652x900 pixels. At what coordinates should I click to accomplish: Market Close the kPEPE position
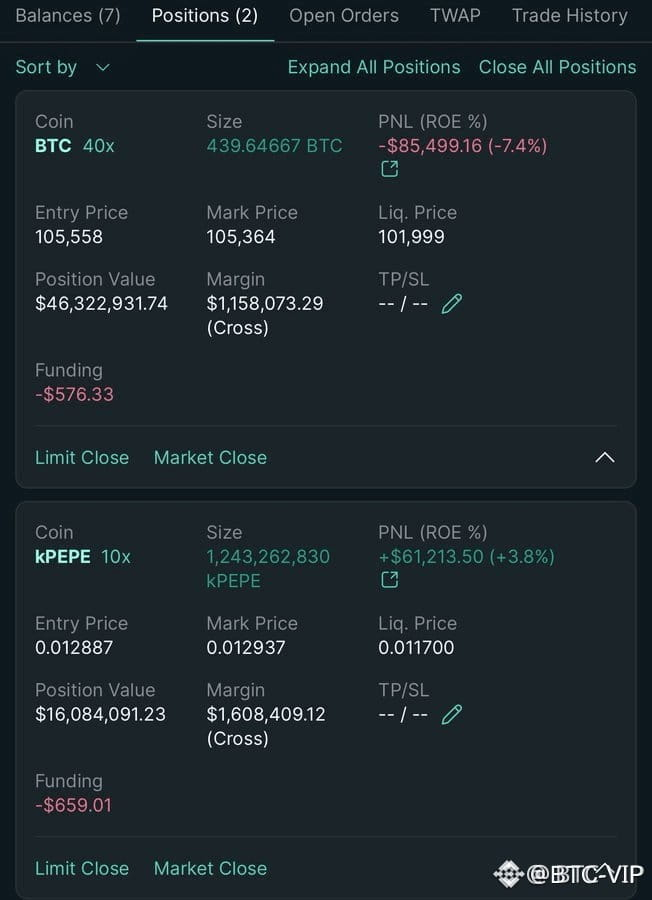[210, 868]
